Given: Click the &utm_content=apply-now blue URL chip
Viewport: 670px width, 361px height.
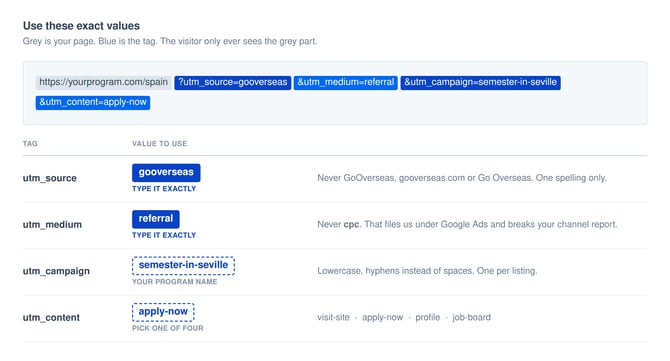Looking at the screenshot, I should (93, 103).
